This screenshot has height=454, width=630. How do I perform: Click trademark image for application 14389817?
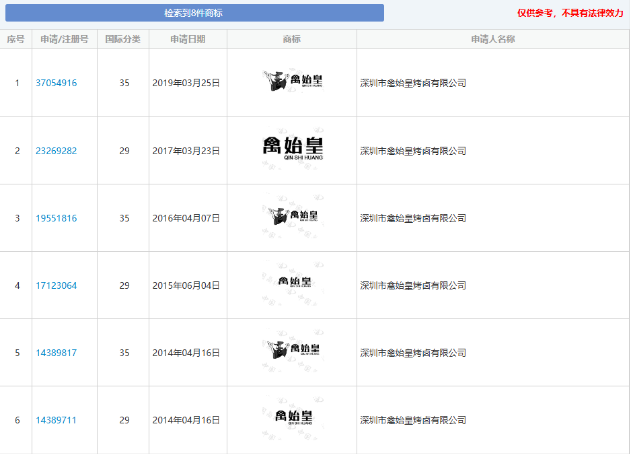pos(291,351)
